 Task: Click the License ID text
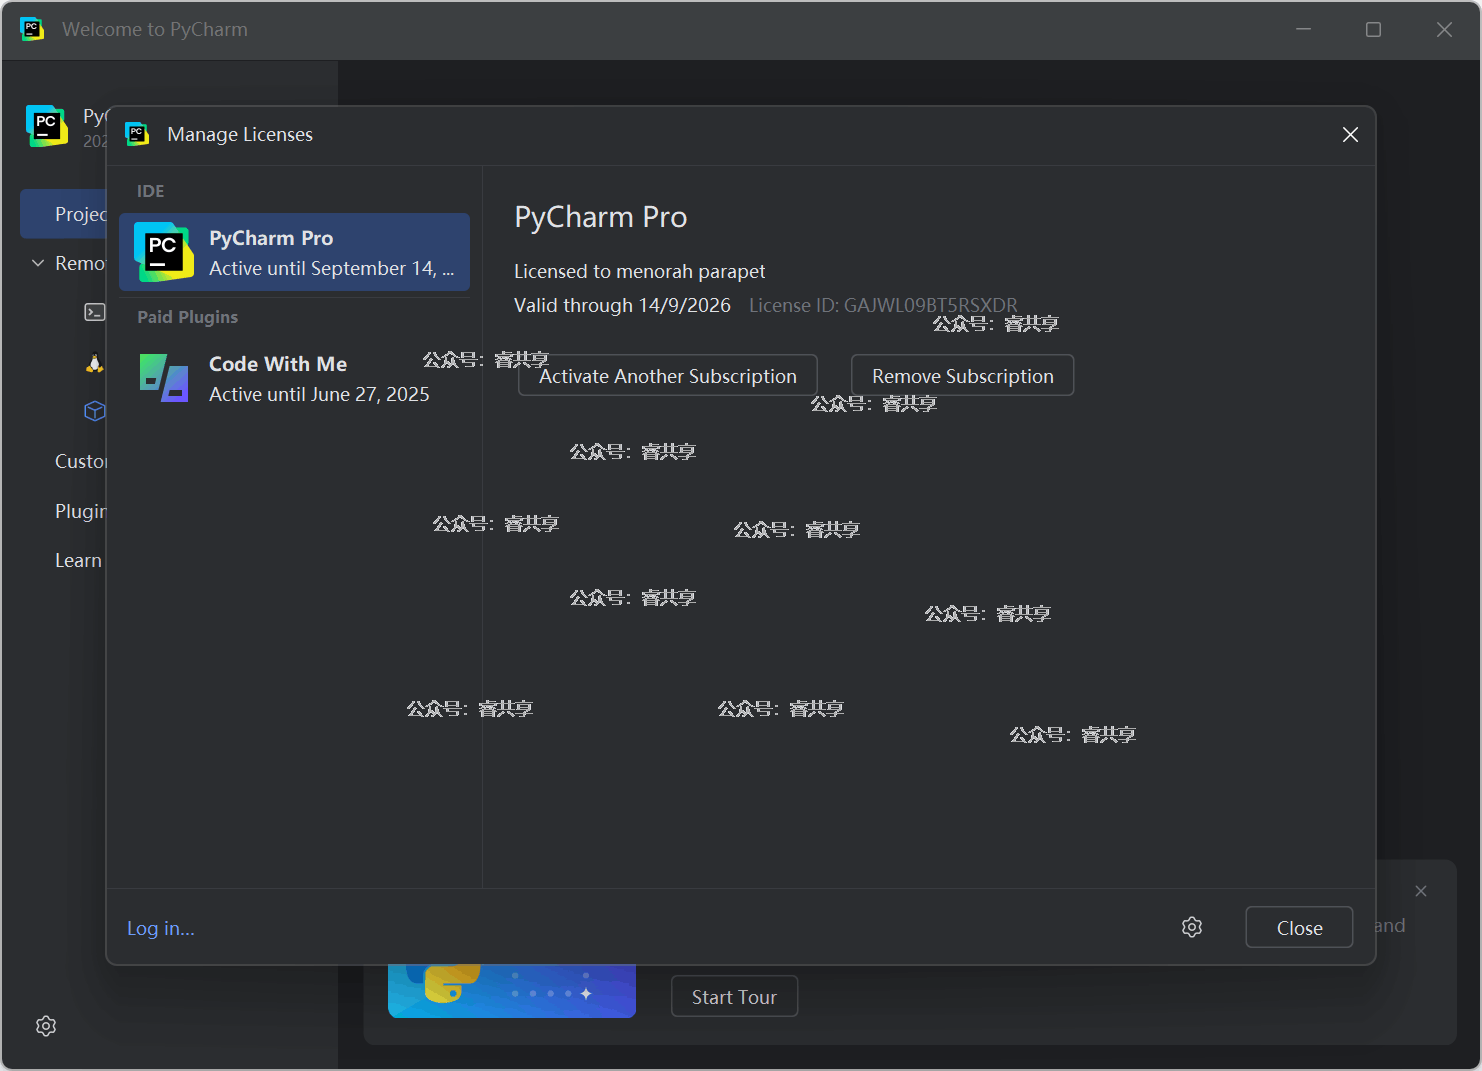pyautogui.click(x=883, y=305)
